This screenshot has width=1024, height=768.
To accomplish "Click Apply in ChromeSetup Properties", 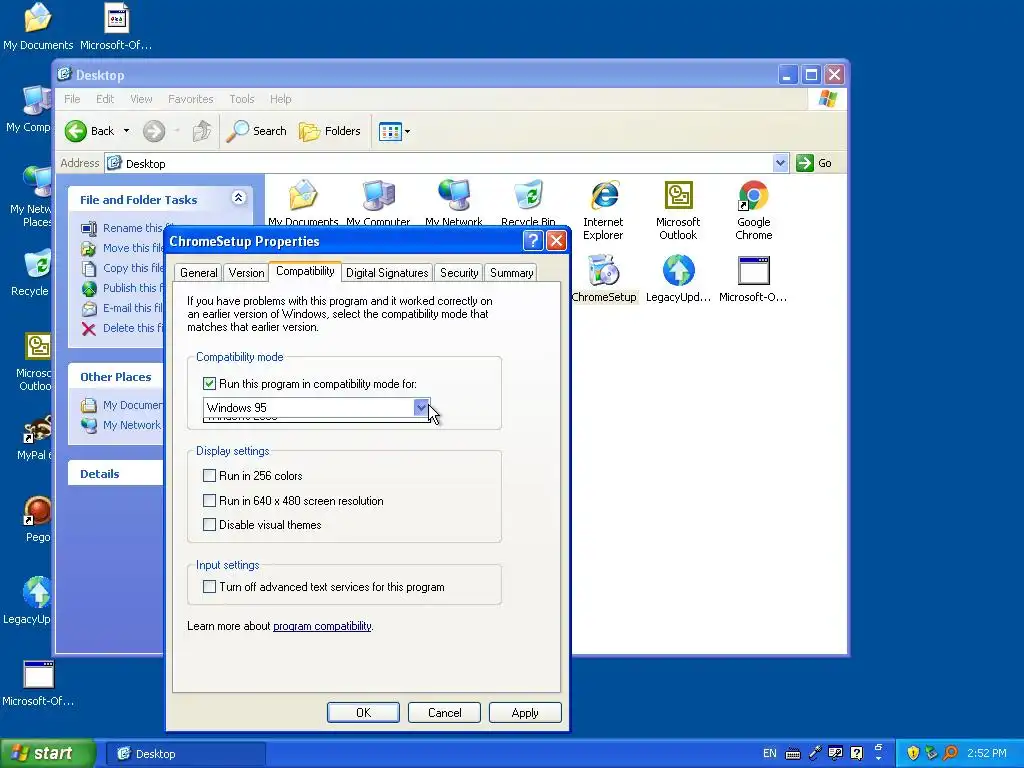I will tap(525, 712).
